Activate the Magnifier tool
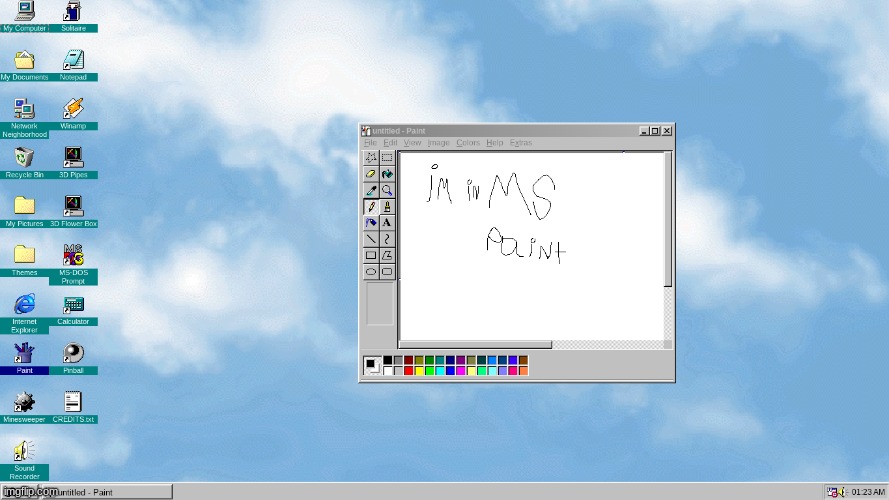 tap(387, 190)
